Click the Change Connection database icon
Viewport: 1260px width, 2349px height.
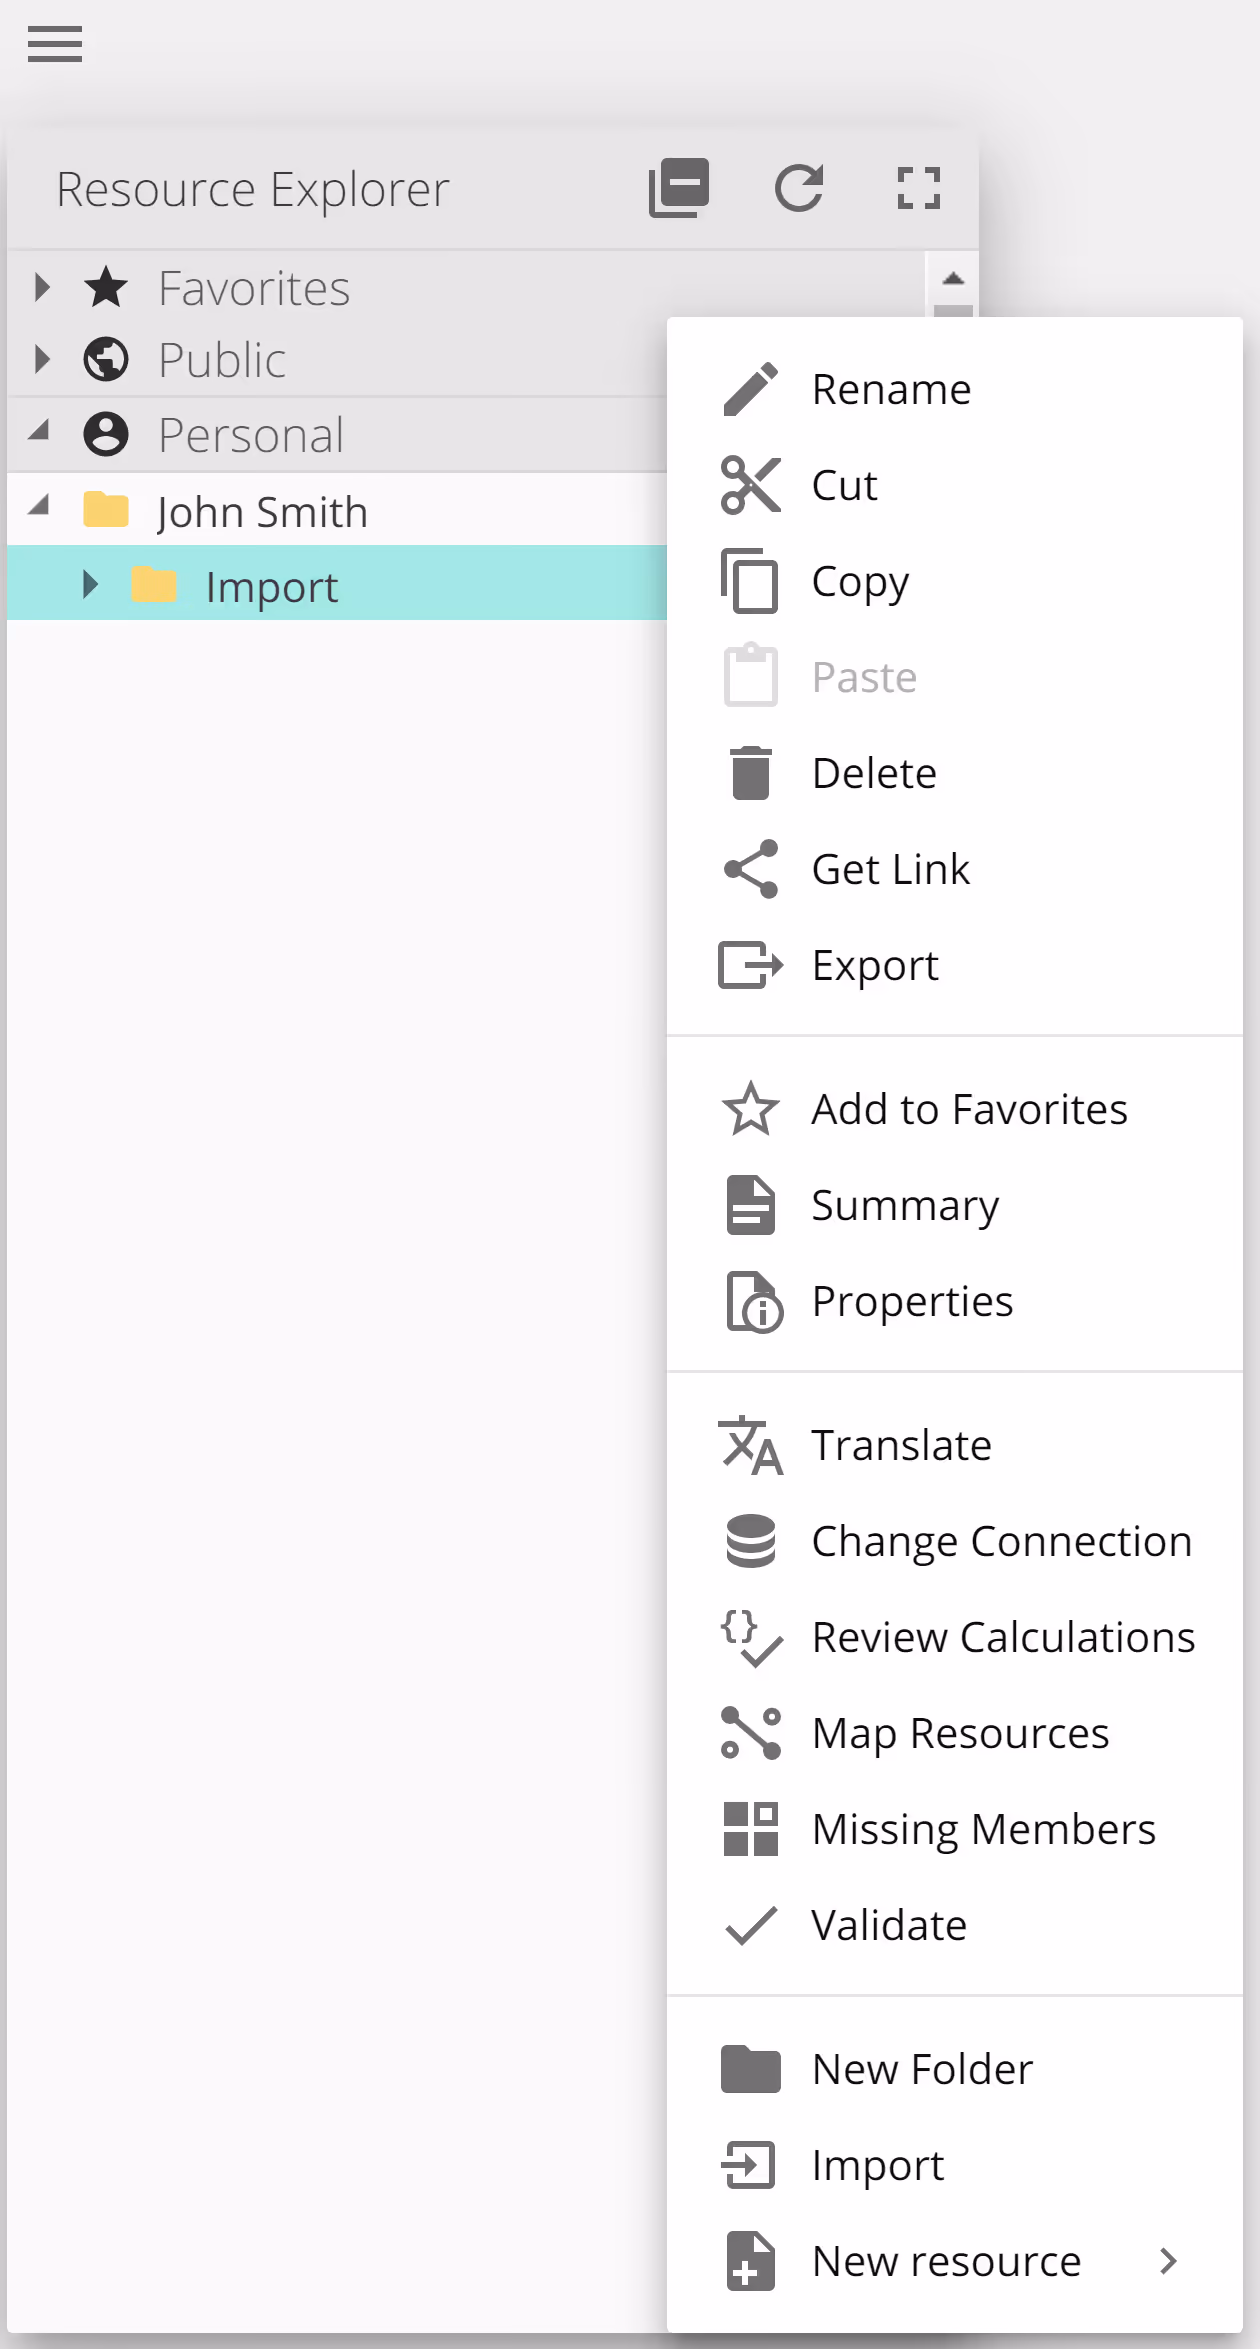pyautogui.click(x=750, y=1541)
